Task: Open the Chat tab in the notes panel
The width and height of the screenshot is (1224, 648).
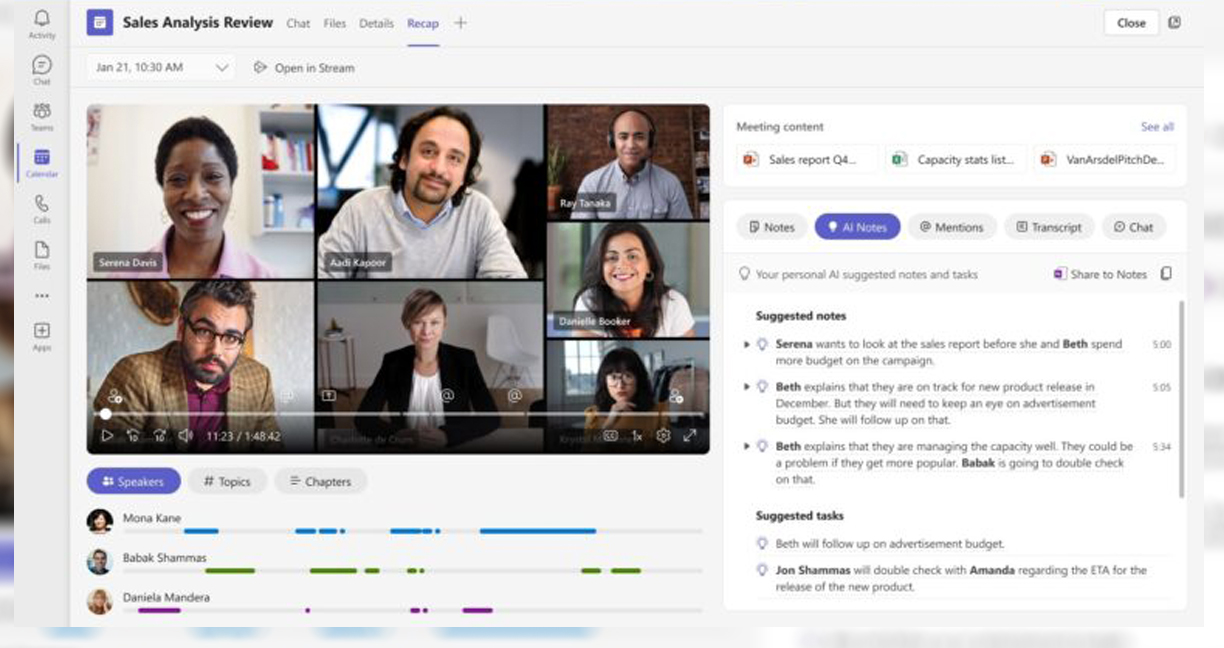Action: pos(1134,227)
